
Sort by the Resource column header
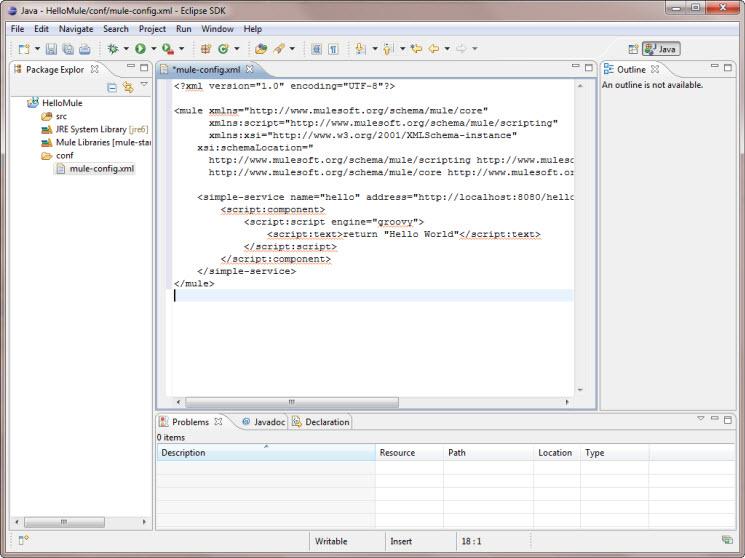point(409,452)
